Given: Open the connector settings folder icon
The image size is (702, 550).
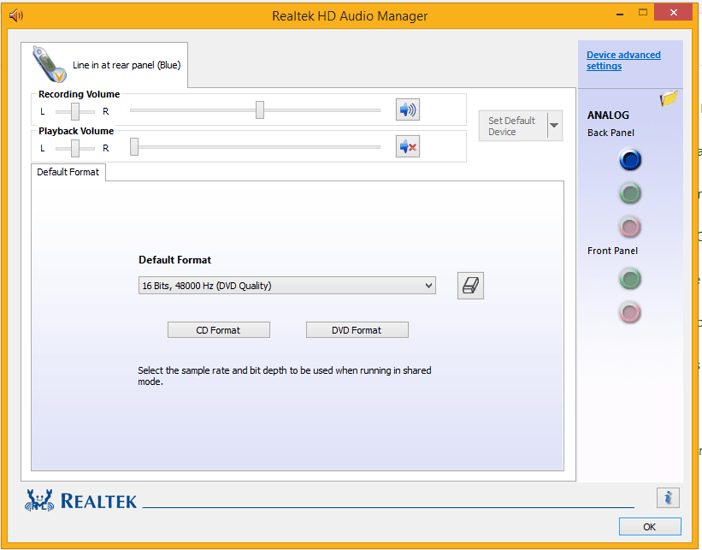Looking at the screenshot, I should (668, 98).
